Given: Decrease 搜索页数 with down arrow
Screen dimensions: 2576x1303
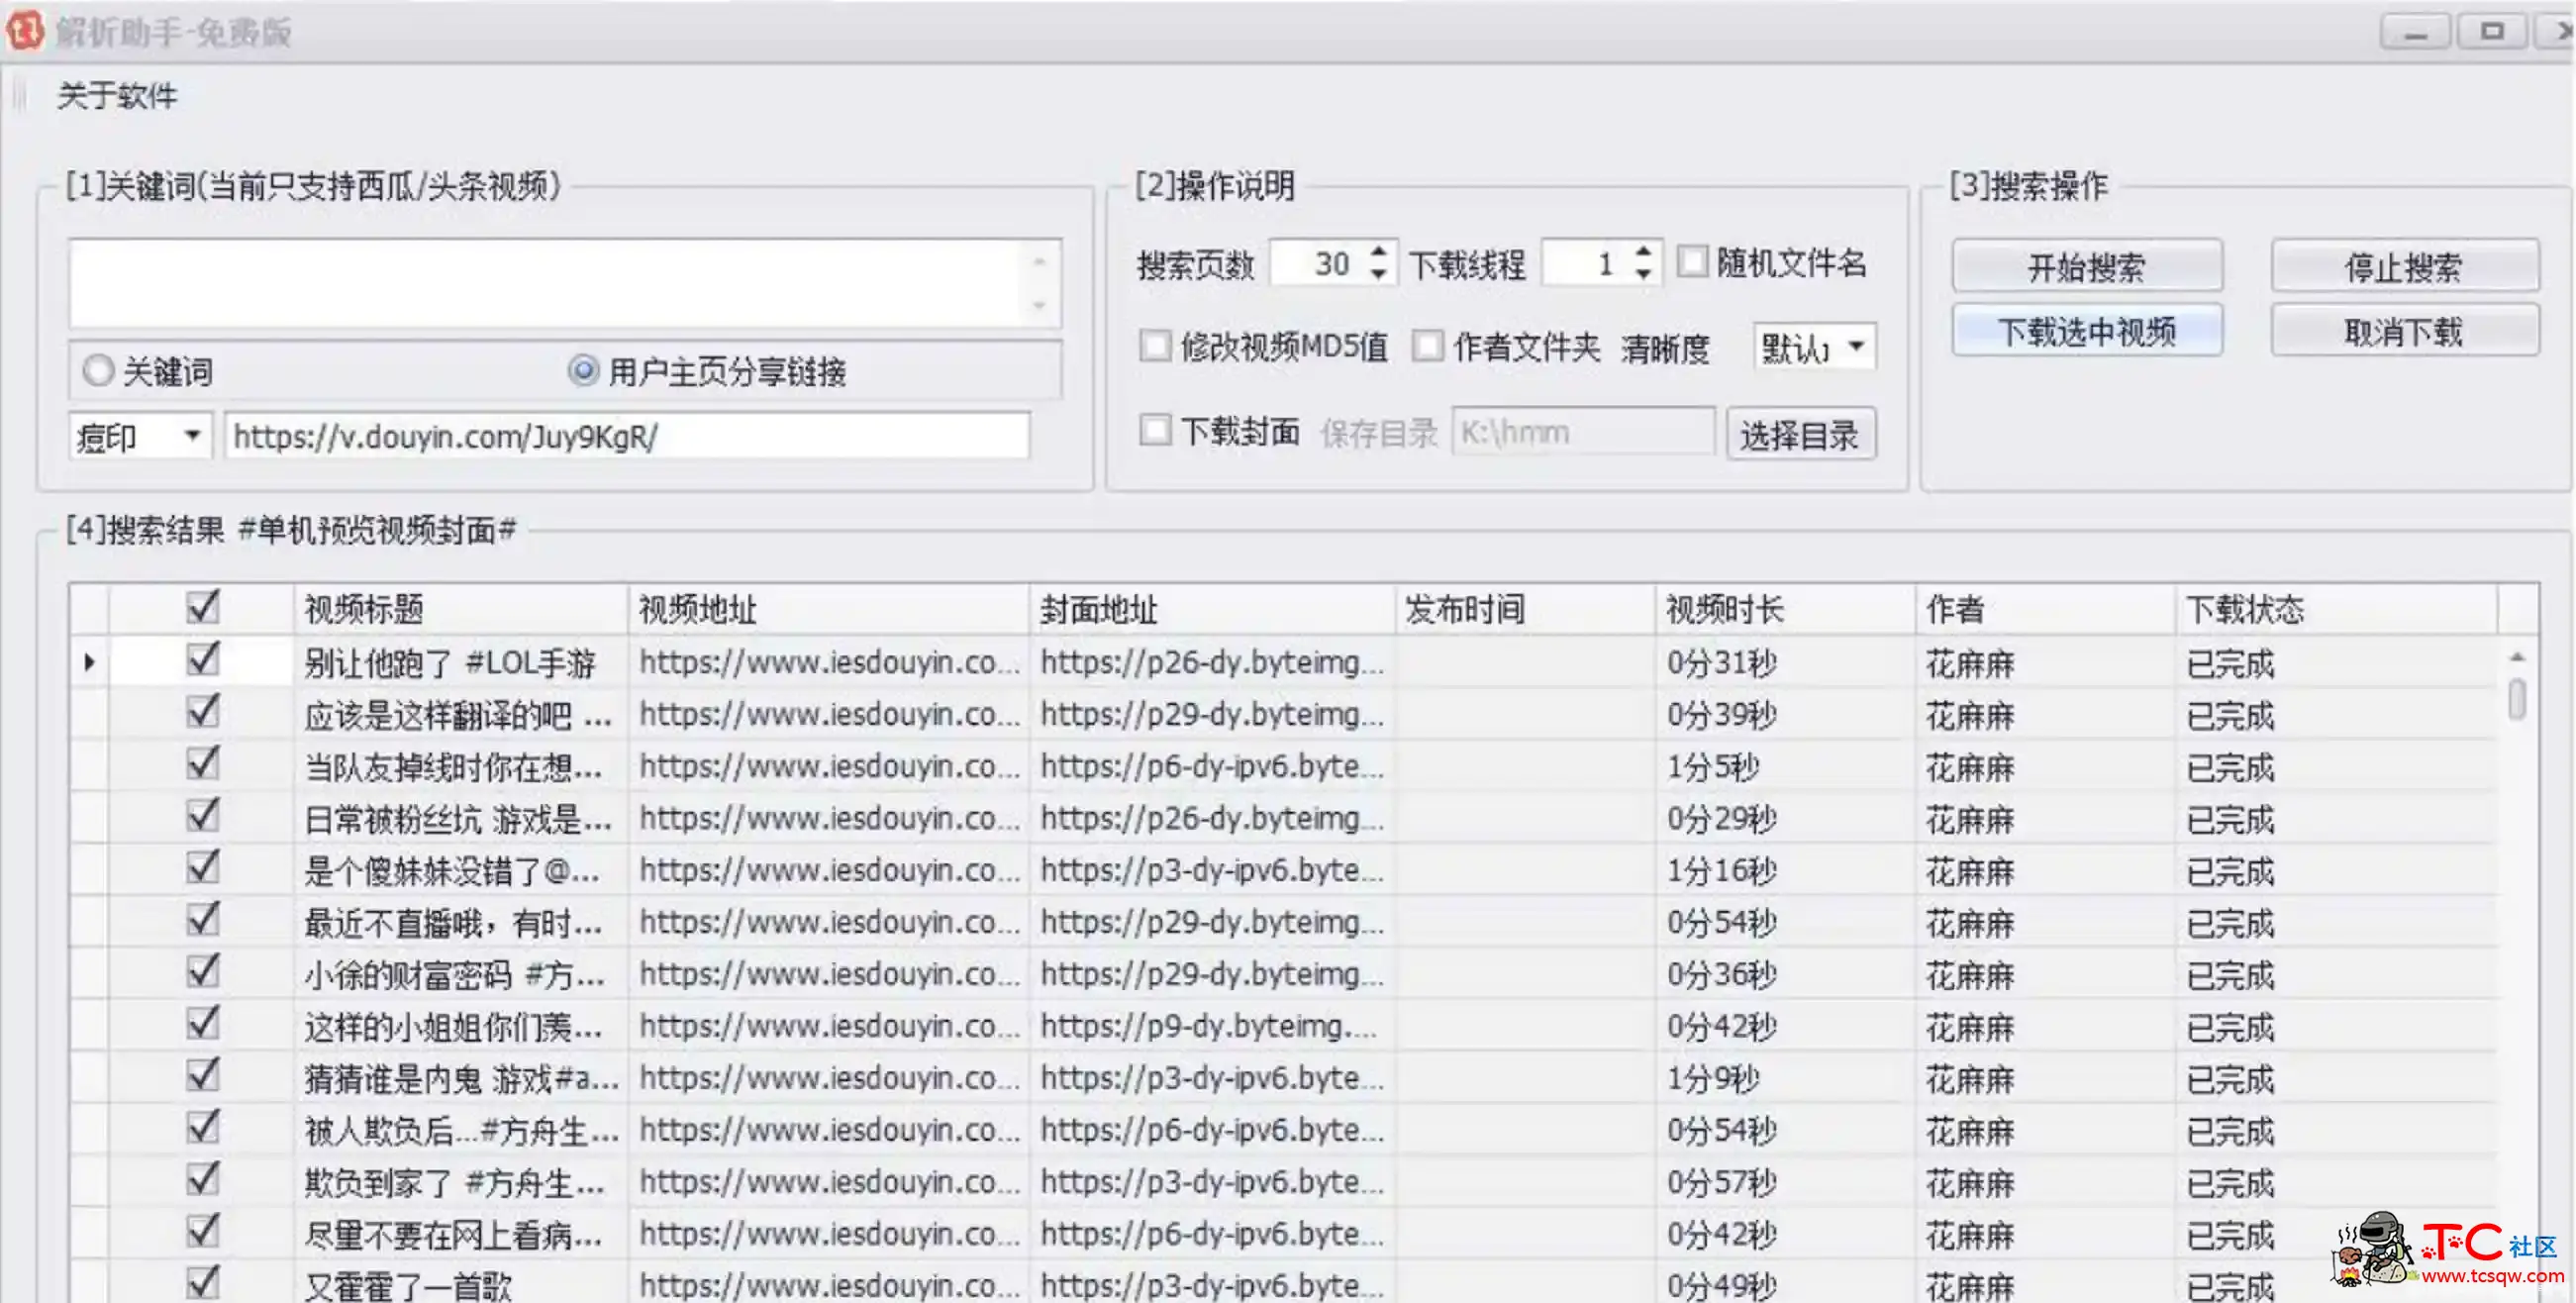Looking at the screenshot, I should point(1379,275).
